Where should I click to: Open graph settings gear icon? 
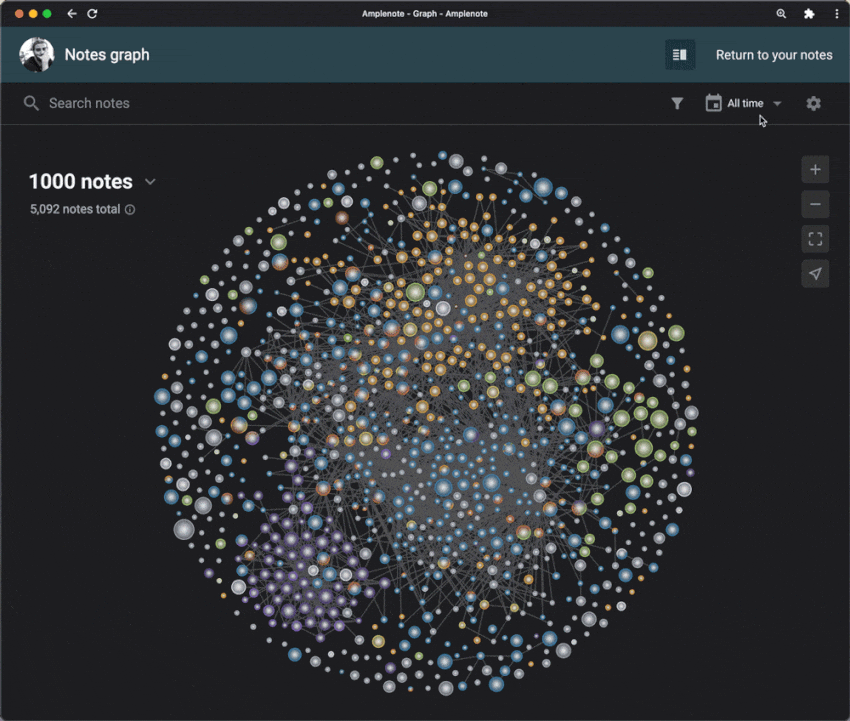813,103
